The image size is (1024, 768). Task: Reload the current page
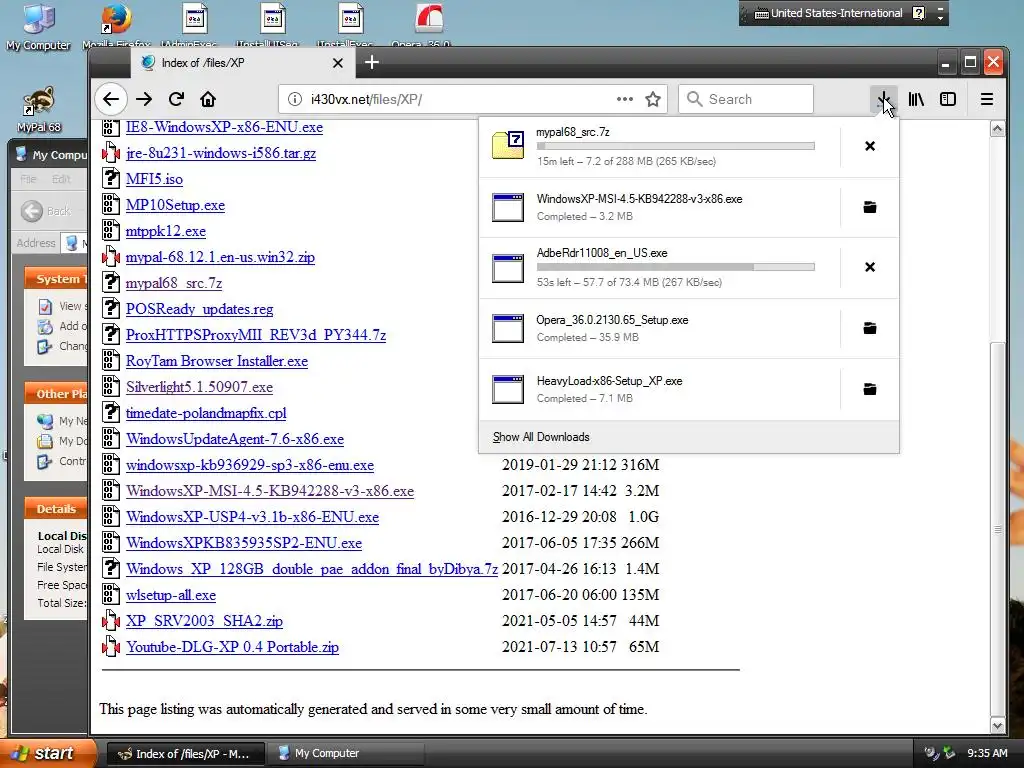click(176, 99)
